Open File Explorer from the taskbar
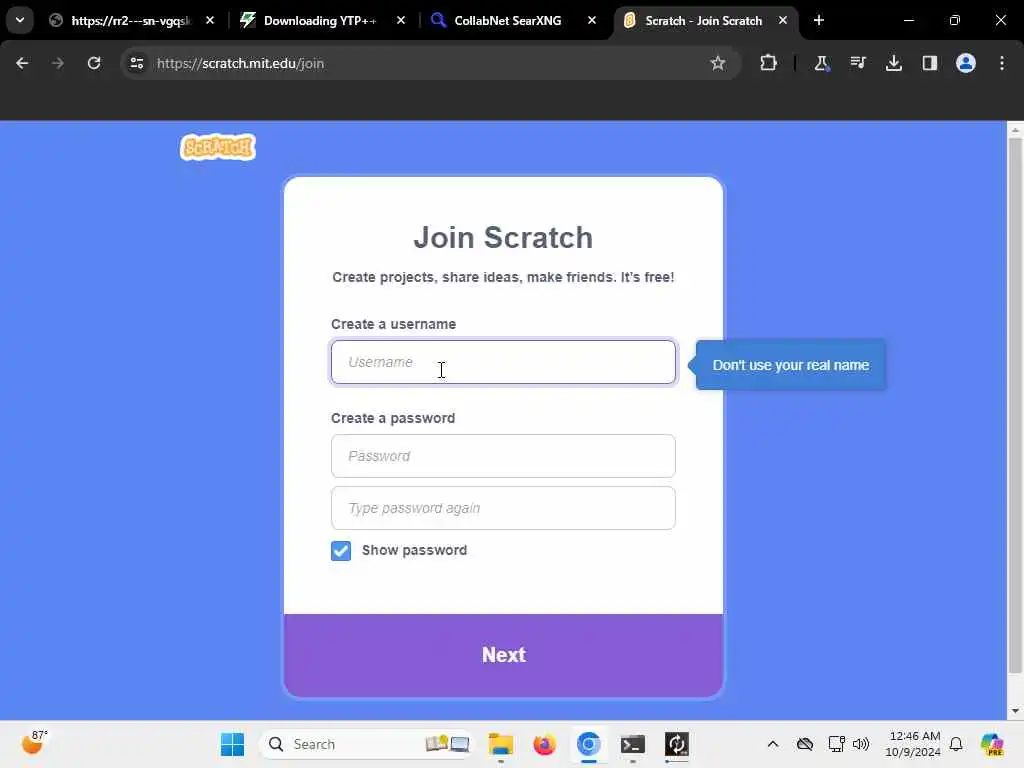This screenshot has height=768, width=1024. point(501,744)
